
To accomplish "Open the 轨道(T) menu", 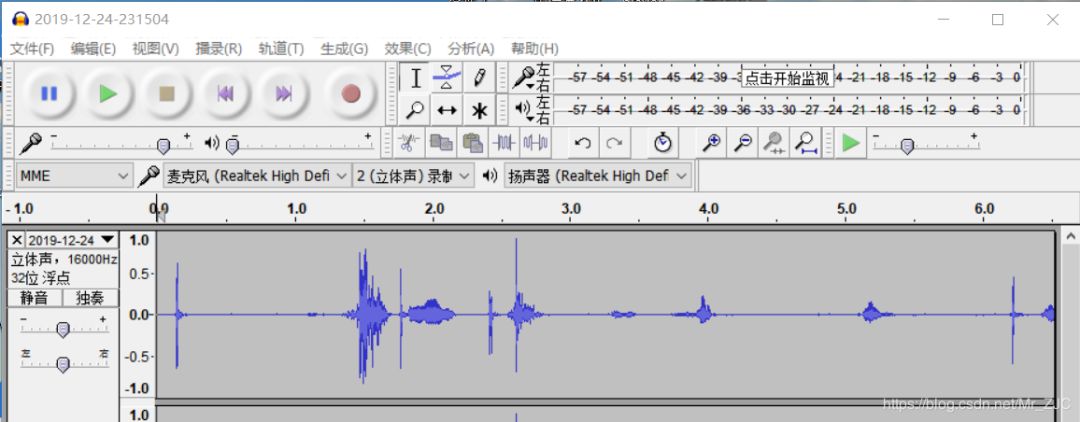I will 281,49.
